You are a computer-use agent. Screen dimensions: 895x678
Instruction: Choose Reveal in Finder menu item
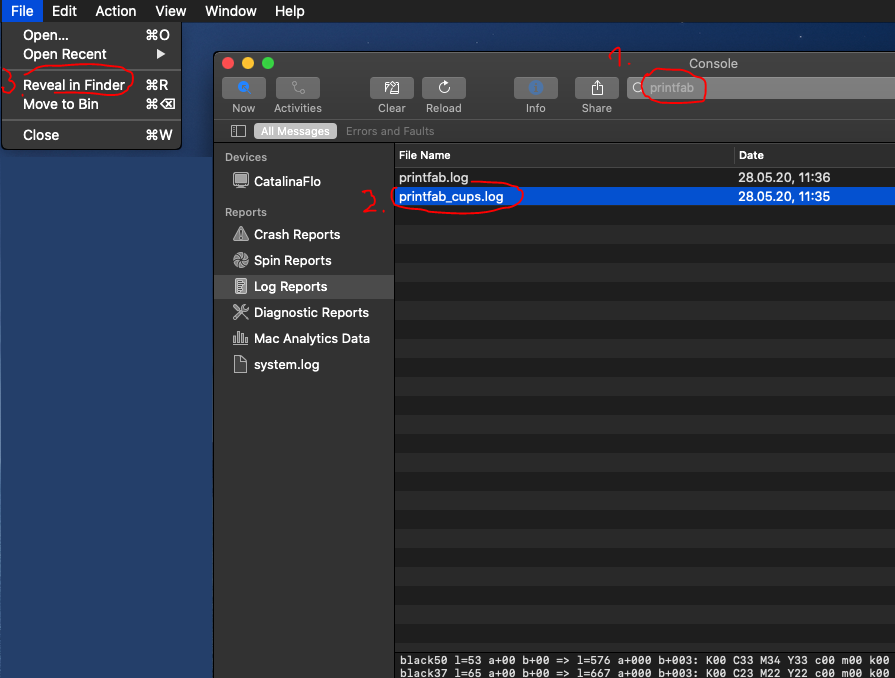click(x=74, y=85)
